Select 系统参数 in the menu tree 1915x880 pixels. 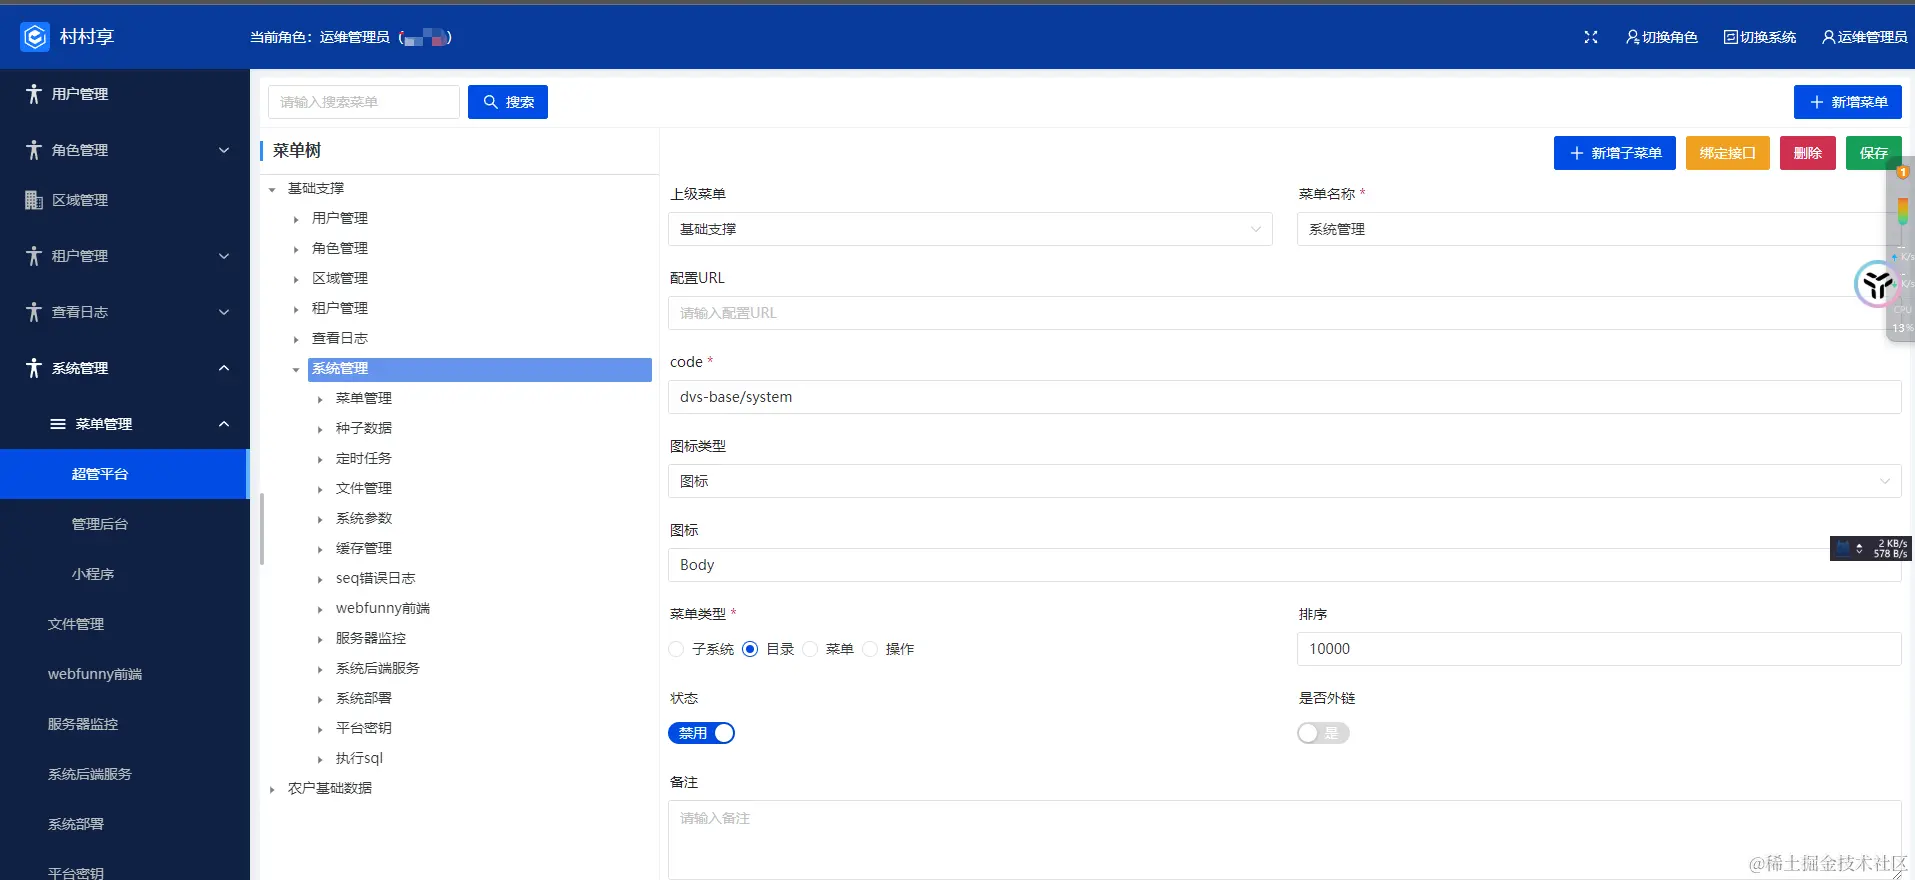(x=364, y=518)
